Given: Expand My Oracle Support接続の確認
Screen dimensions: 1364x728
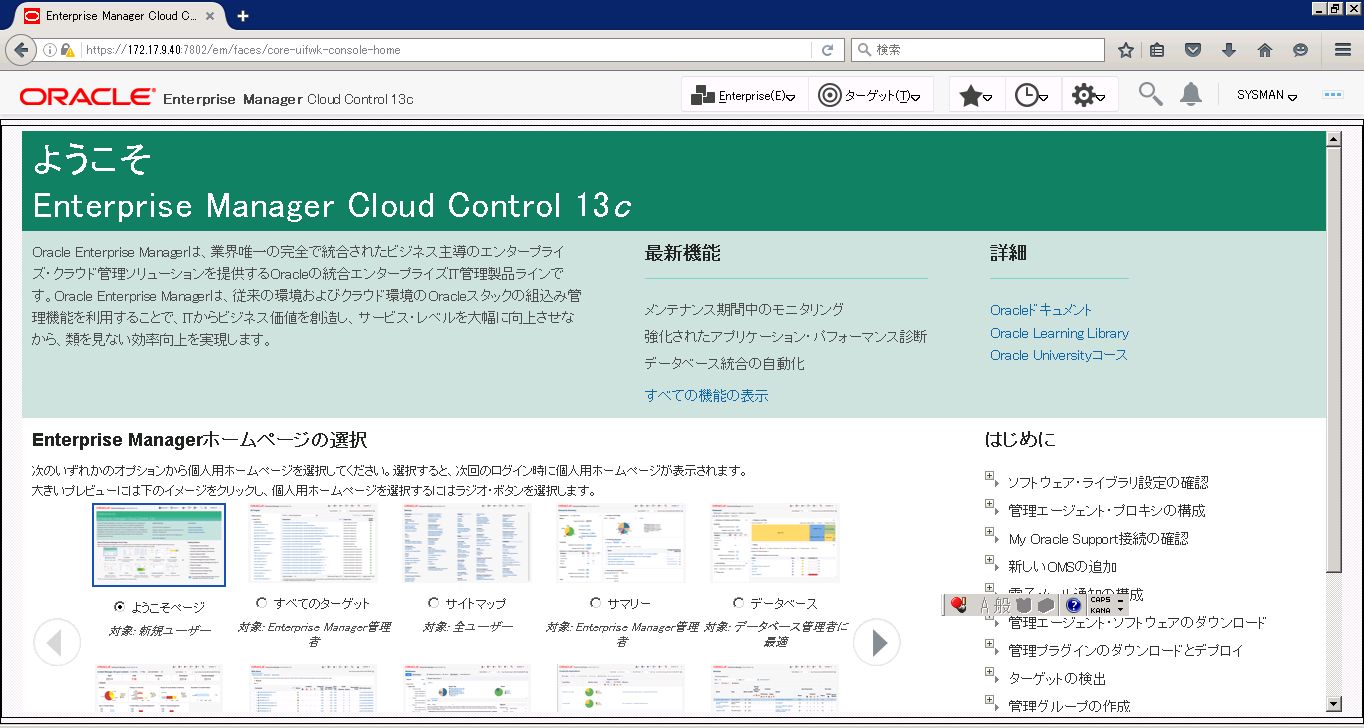Looking at the screenshot, I should pyautogui.click(x=990, y=533).
